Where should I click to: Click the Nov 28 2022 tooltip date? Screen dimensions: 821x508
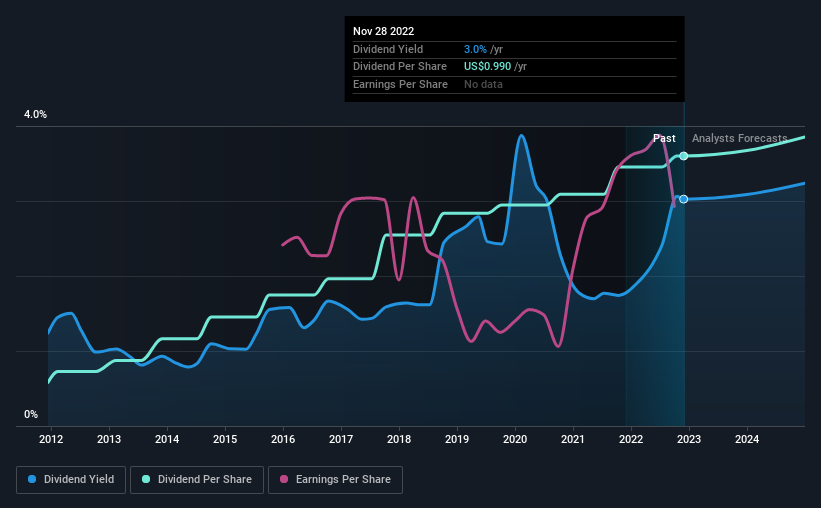coord(383,31)
